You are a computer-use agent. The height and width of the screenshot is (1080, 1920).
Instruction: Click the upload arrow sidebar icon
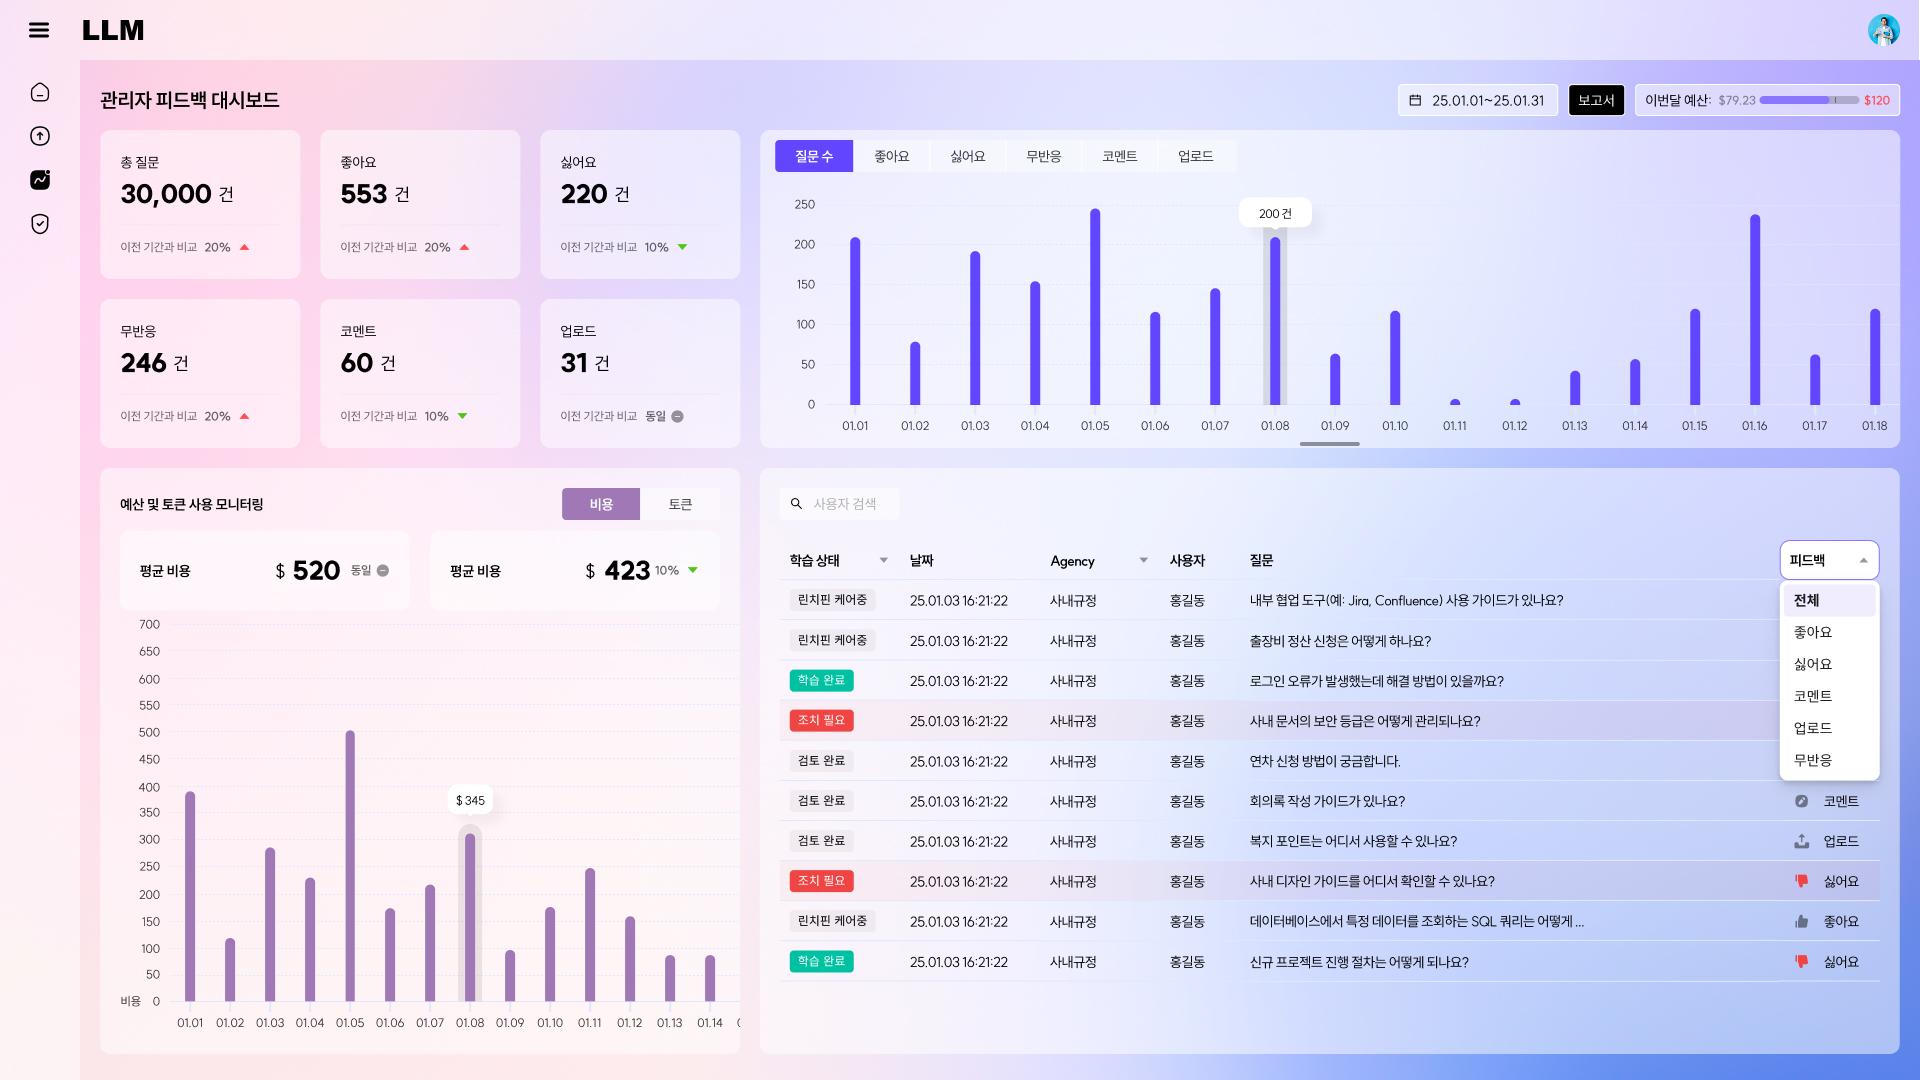click(40, 136)
